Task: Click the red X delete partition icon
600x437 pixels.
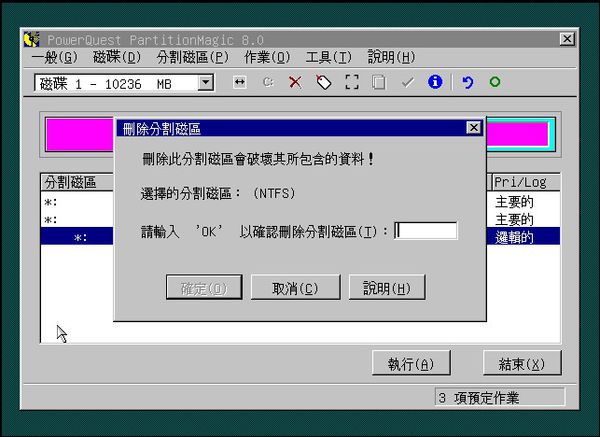Action: (x=295, y=82)
